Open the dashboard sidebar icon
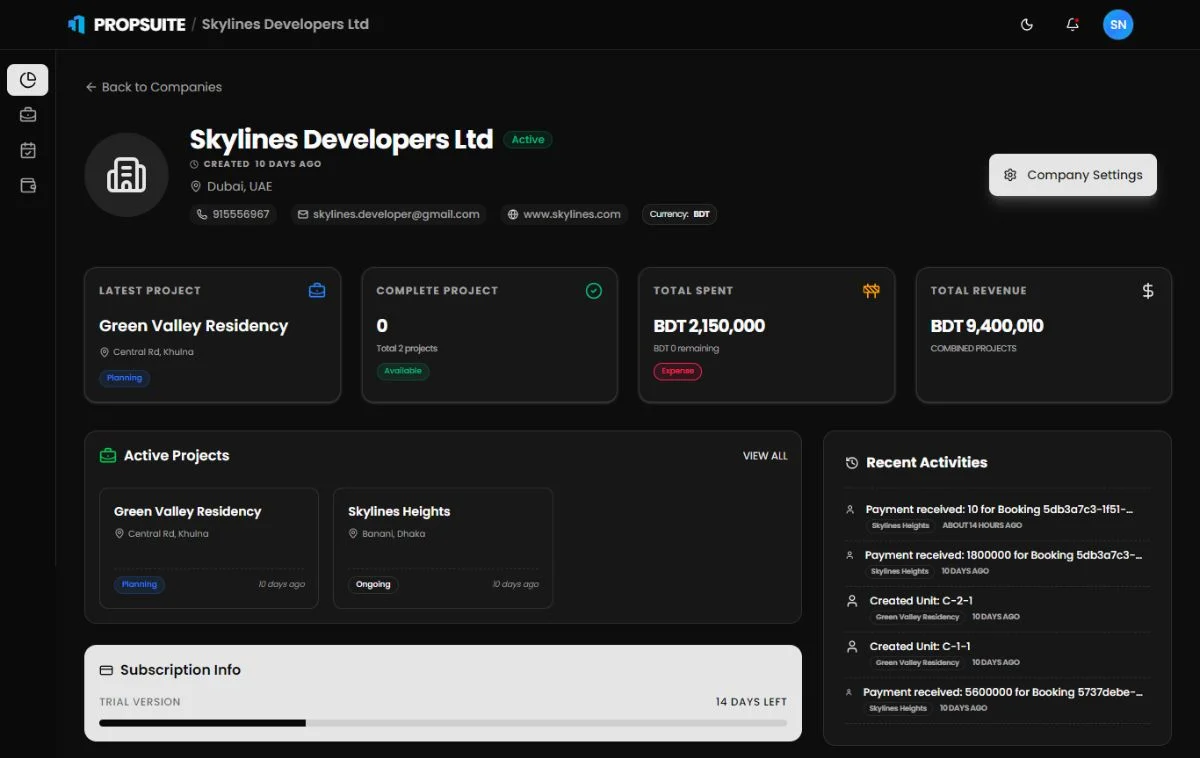Image resolution: width=1200 pixels, height=758 pixels. (28, 80)
